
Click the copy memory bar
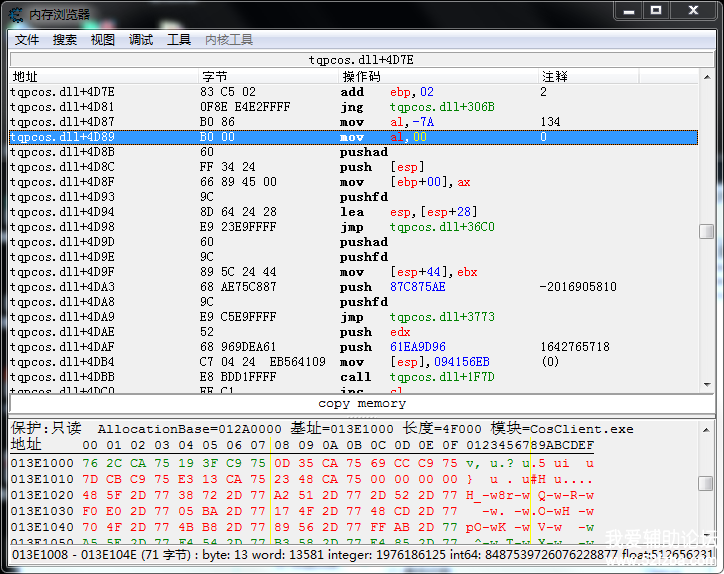coord(362,404)
